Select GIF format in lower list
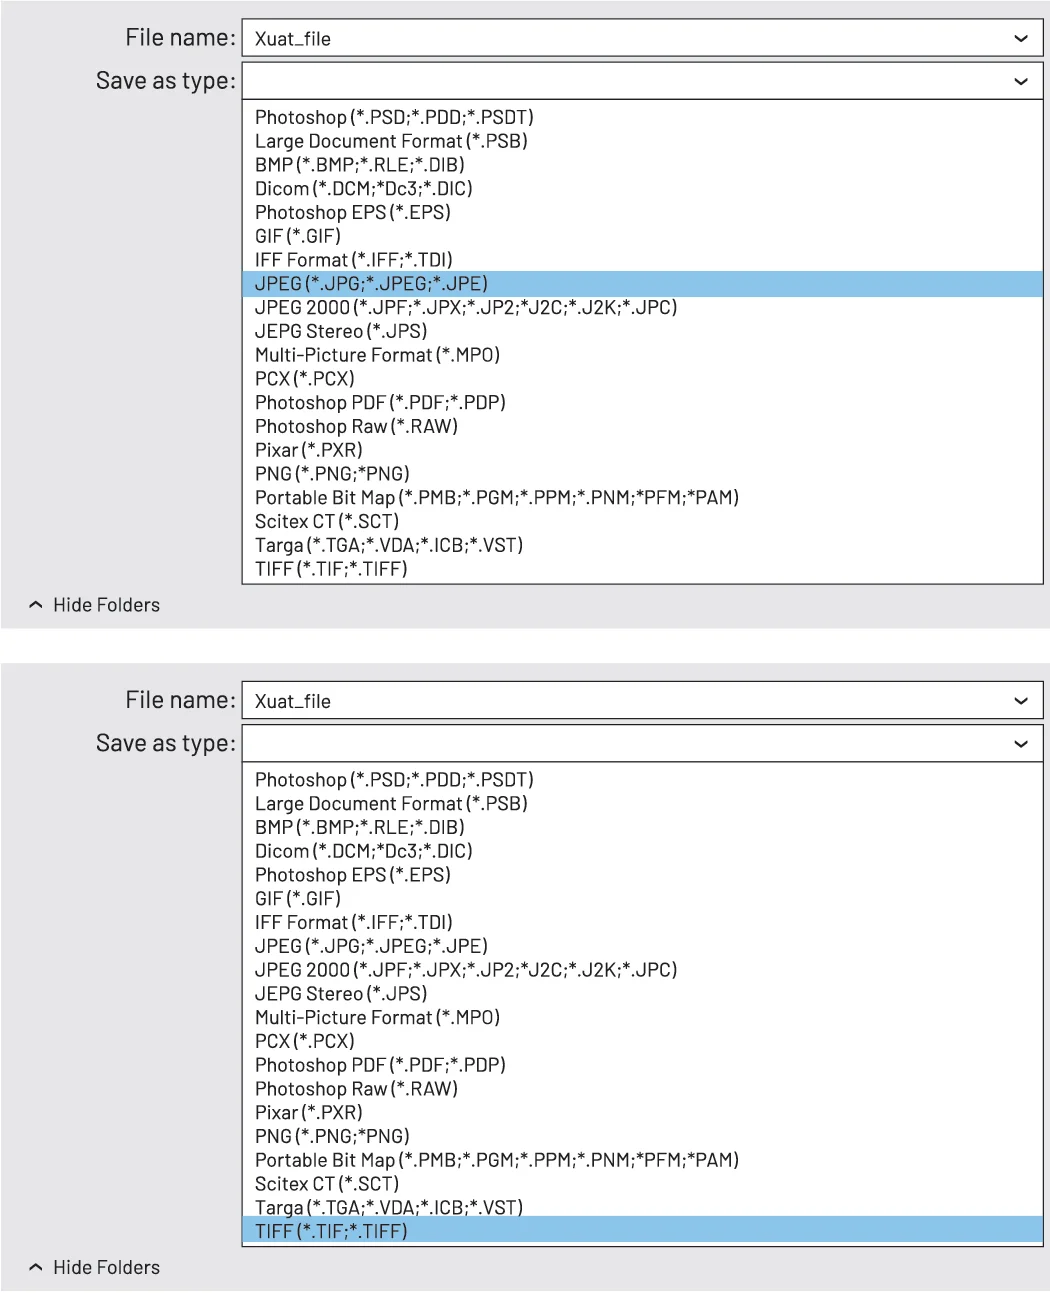 coord(298,898)
